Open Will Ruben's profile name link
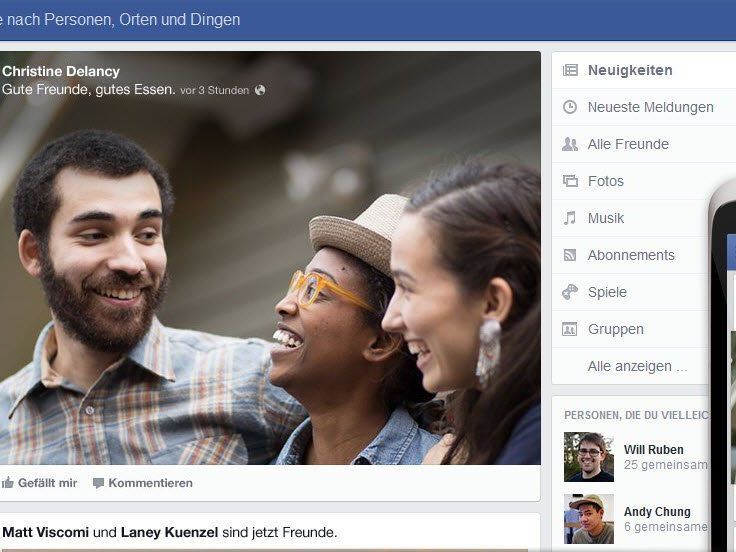Image resolution: width=736 pixels, height=552 pixels. [x=653, y=450]
